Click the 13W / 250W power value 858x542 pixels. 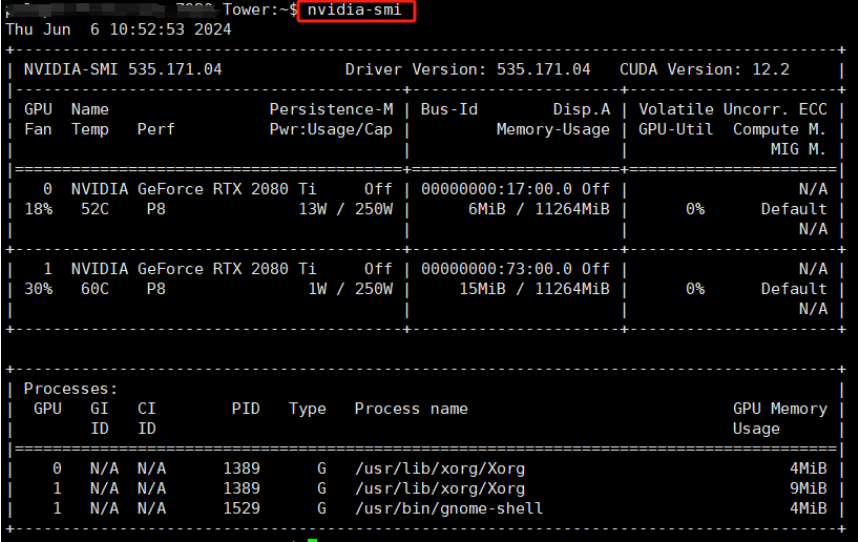click(345, 209)
